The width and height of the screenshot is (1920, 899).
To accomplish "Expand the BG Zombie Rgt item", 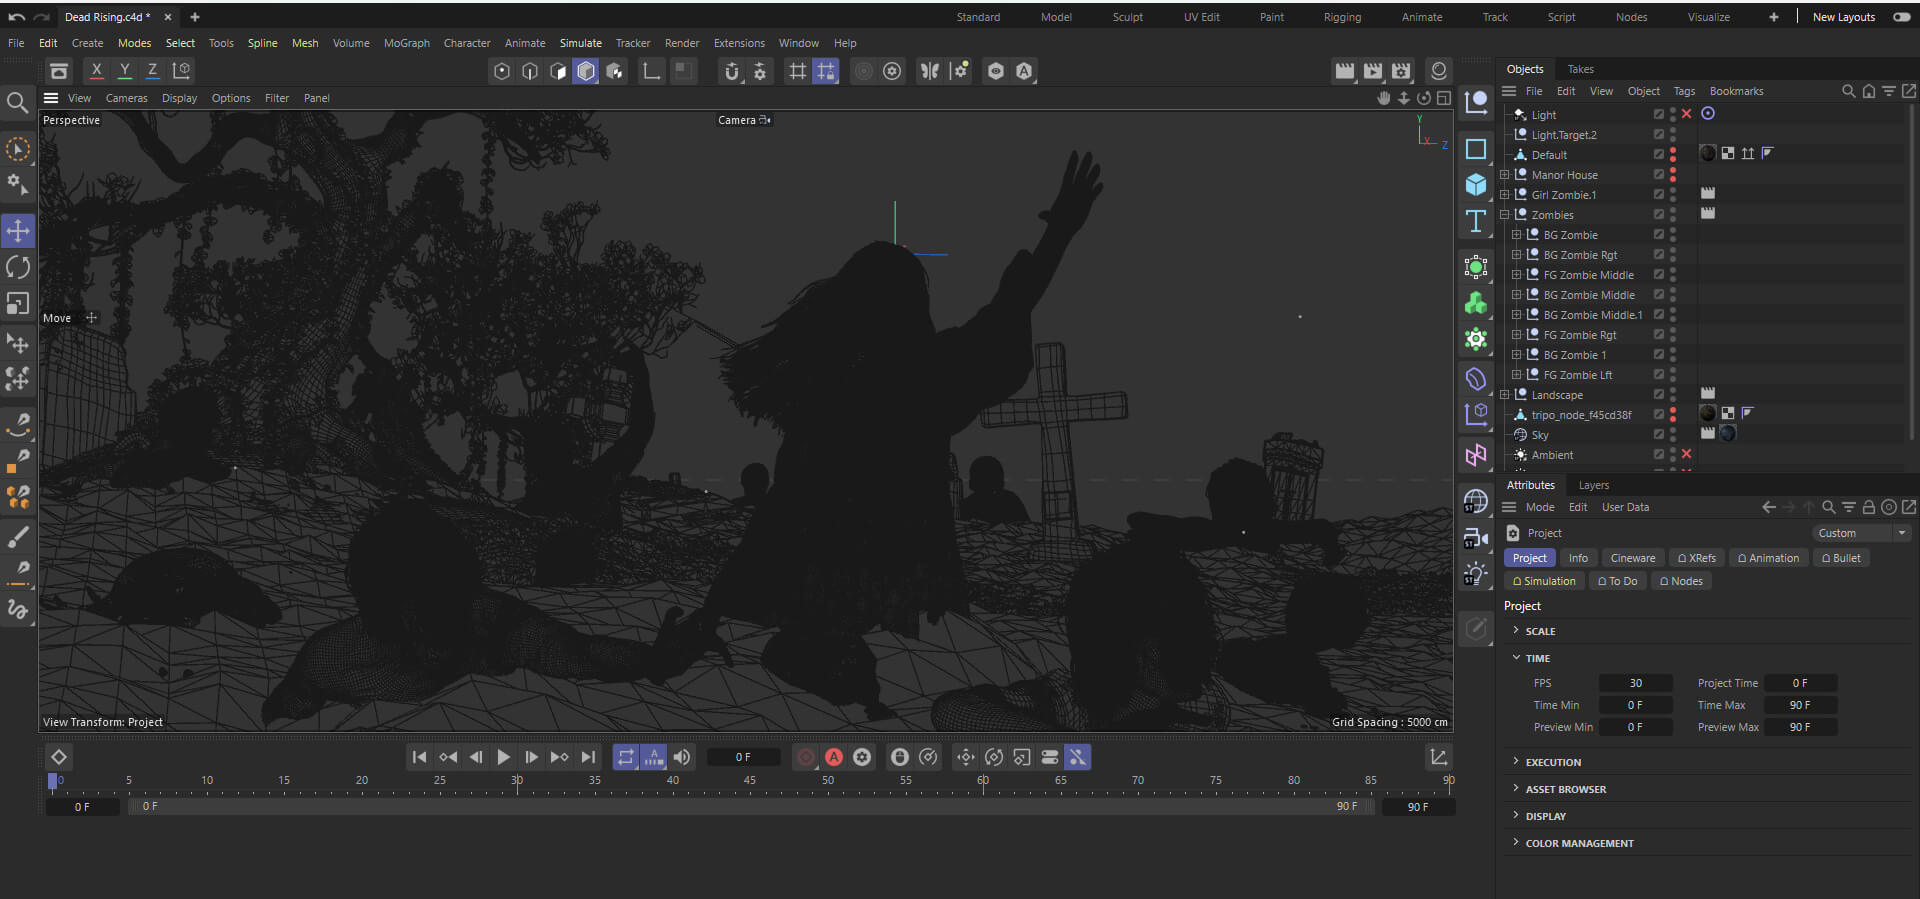I will 1517,255.
